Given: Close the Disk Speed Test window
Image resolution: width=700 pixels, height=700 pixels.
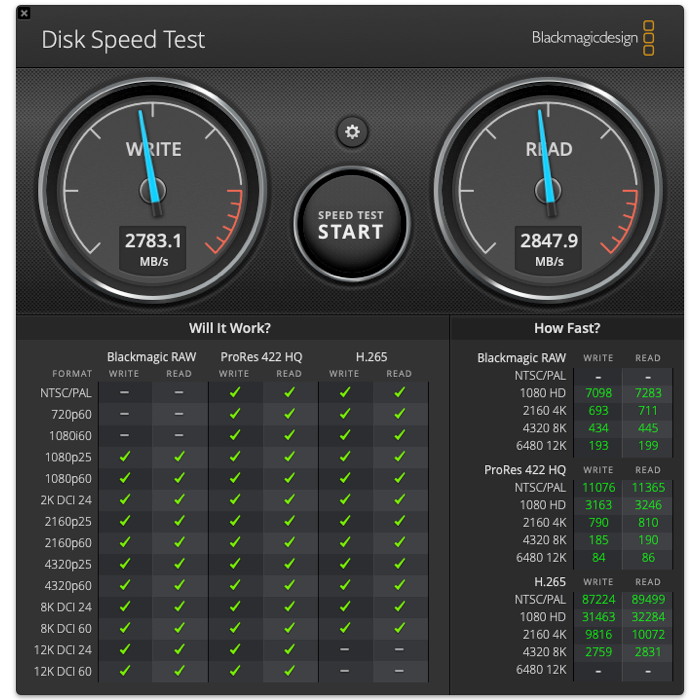Looking at the screenshot, I should click(x=24, y=13).
